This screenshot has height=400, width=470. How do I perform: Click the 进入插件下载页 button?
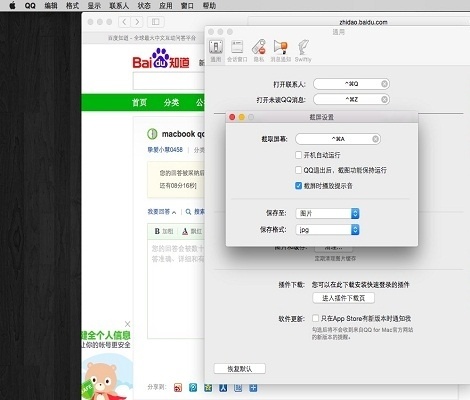point(343,298)
